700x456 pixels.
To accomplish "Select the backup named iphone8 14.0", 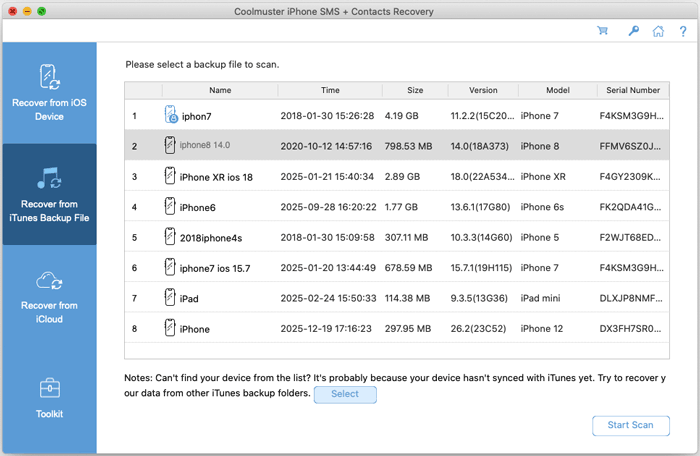I will [204, 145].
